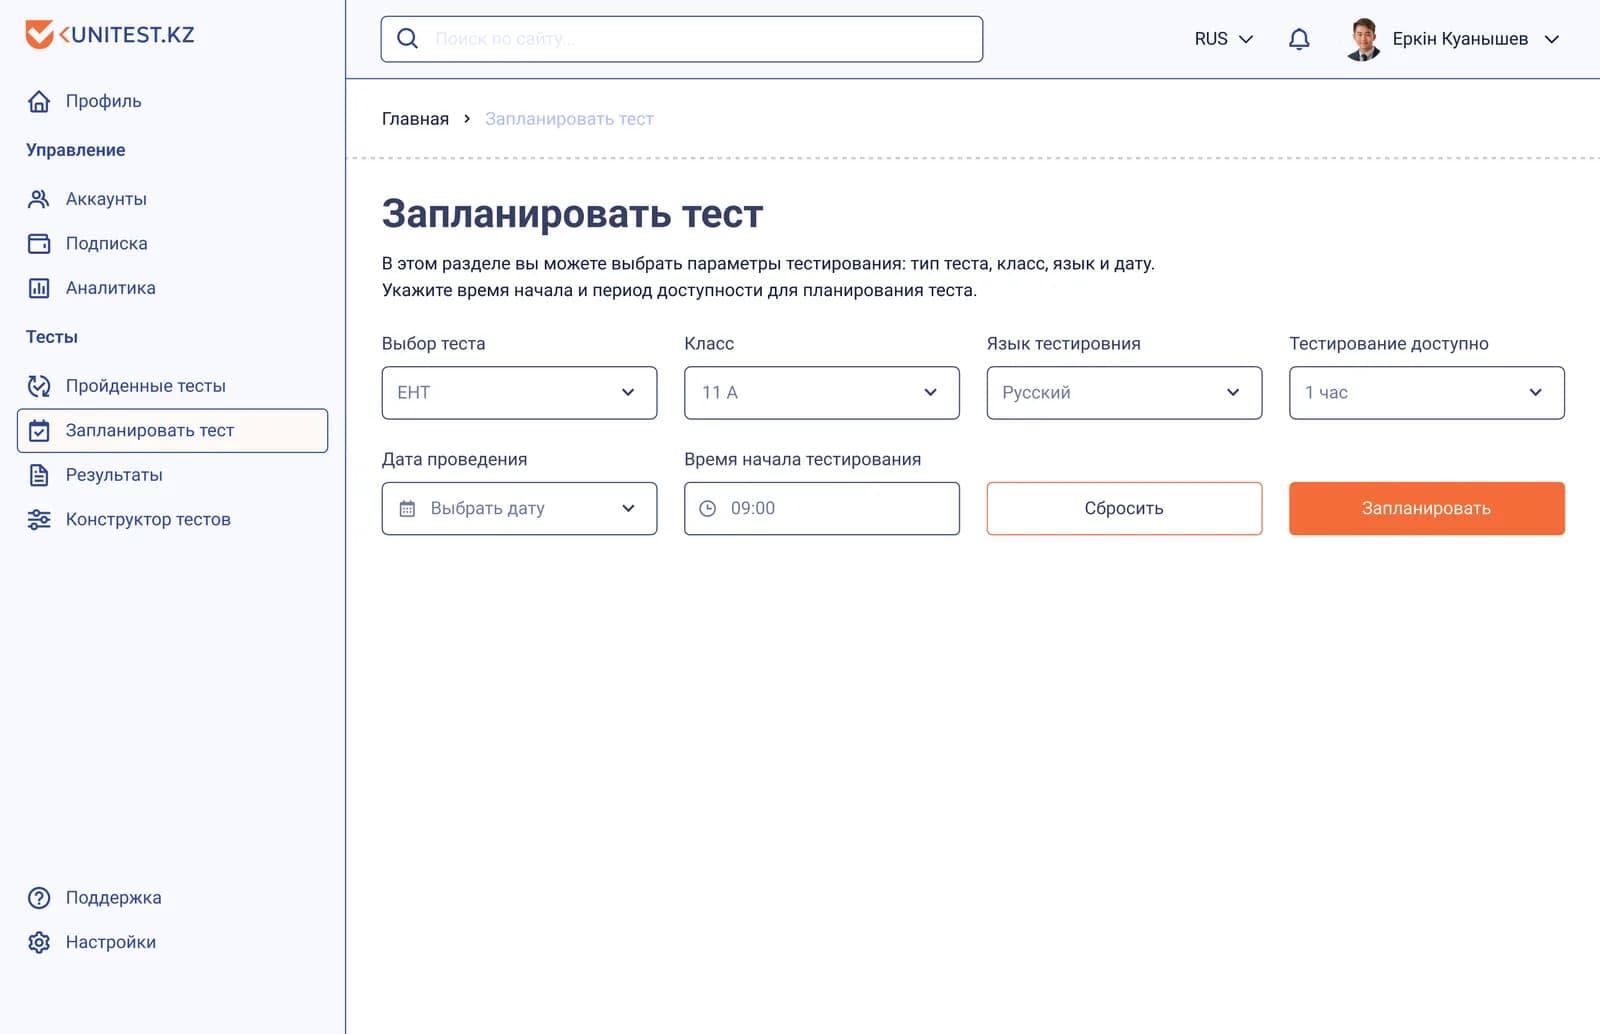Screen dimensions: 1600x1034
Task: Click the Конструктор тестов sliders icon
Action: click(x=39, y=519)
